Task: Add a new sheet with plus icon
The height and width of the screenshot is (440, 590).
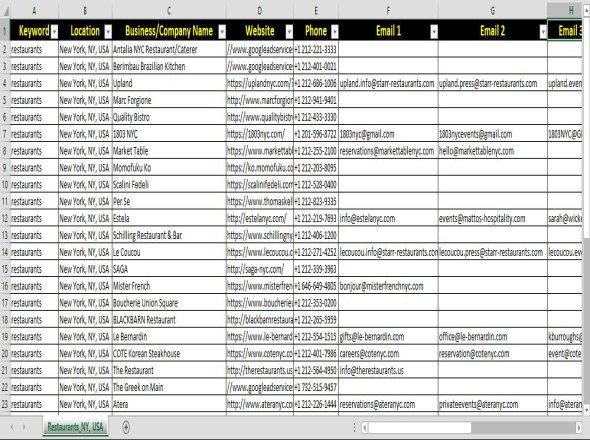Action: pos(126,427)
